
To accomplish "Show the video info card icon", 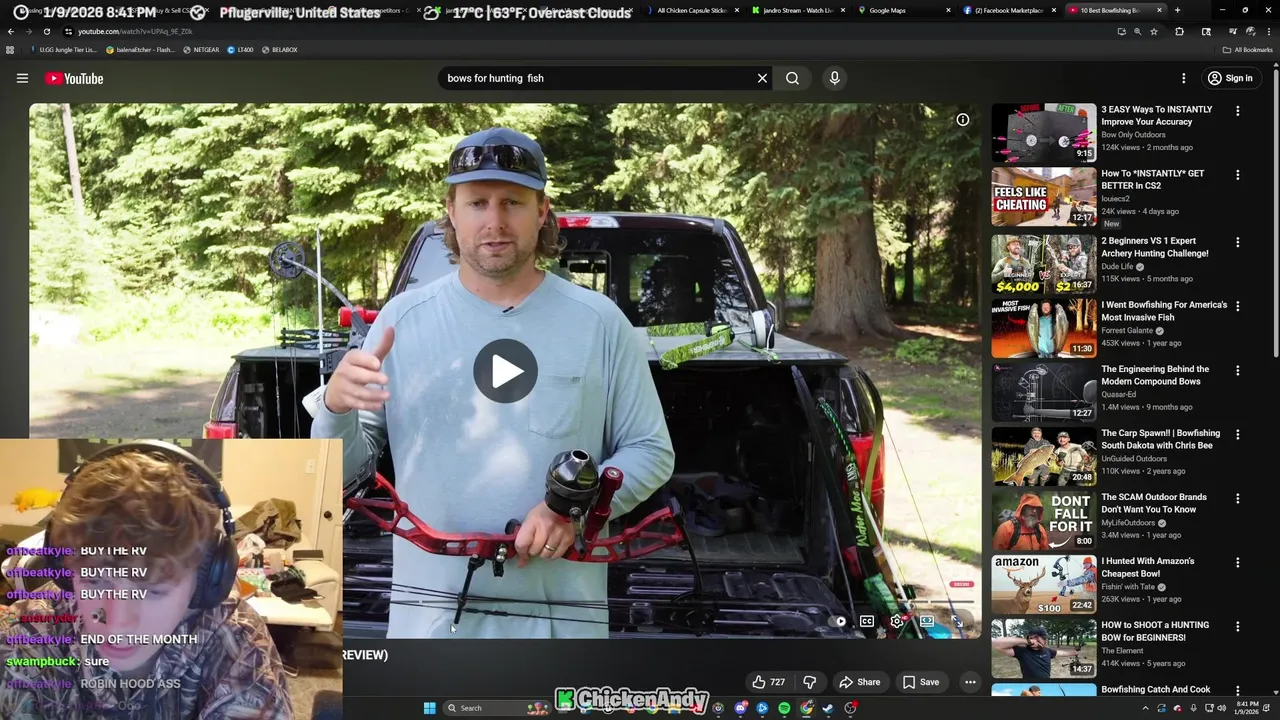I will click(962, 120).
